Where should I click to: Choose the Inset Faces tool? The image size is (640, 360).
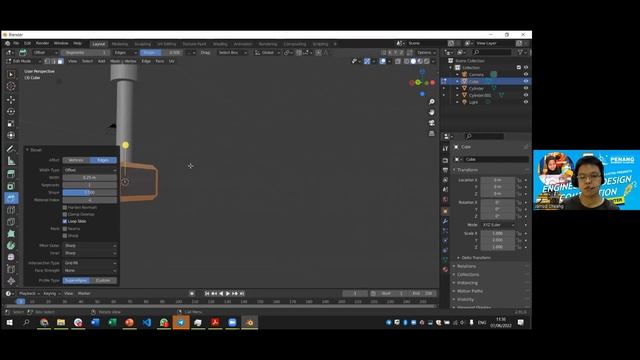[11, 186]
